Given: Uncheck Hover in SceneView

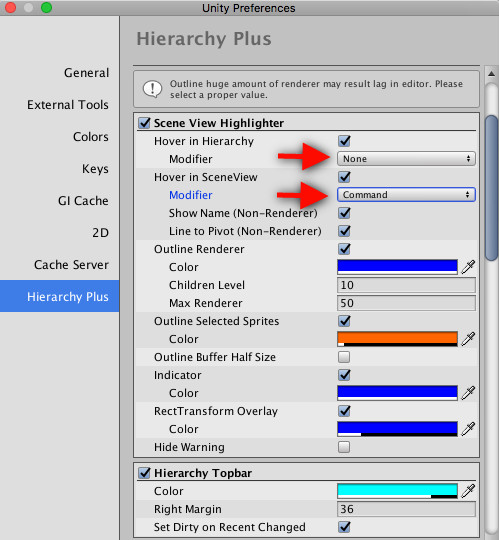Looking at the screenshot, I should tap(344, 177).
